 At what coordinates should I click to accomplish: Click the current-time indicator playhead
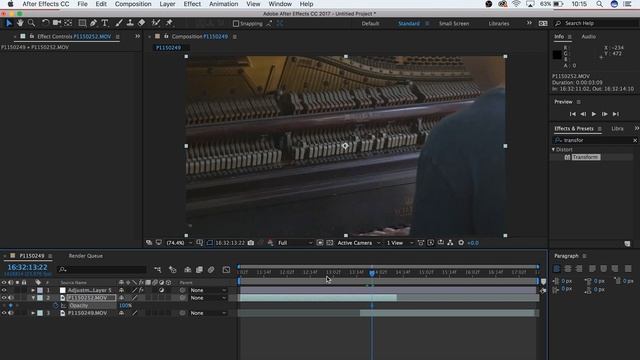pos(372,273)
